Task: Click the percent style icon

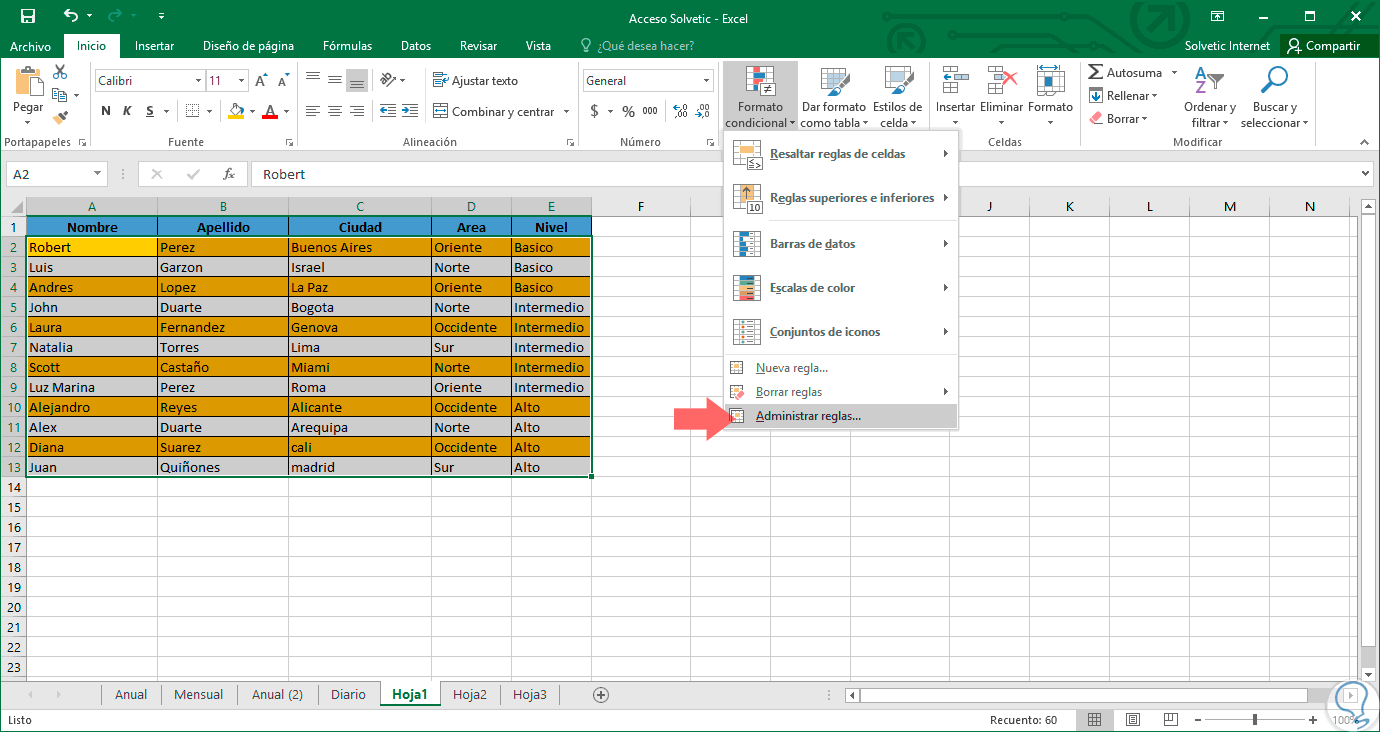Action: coord(628,111)
